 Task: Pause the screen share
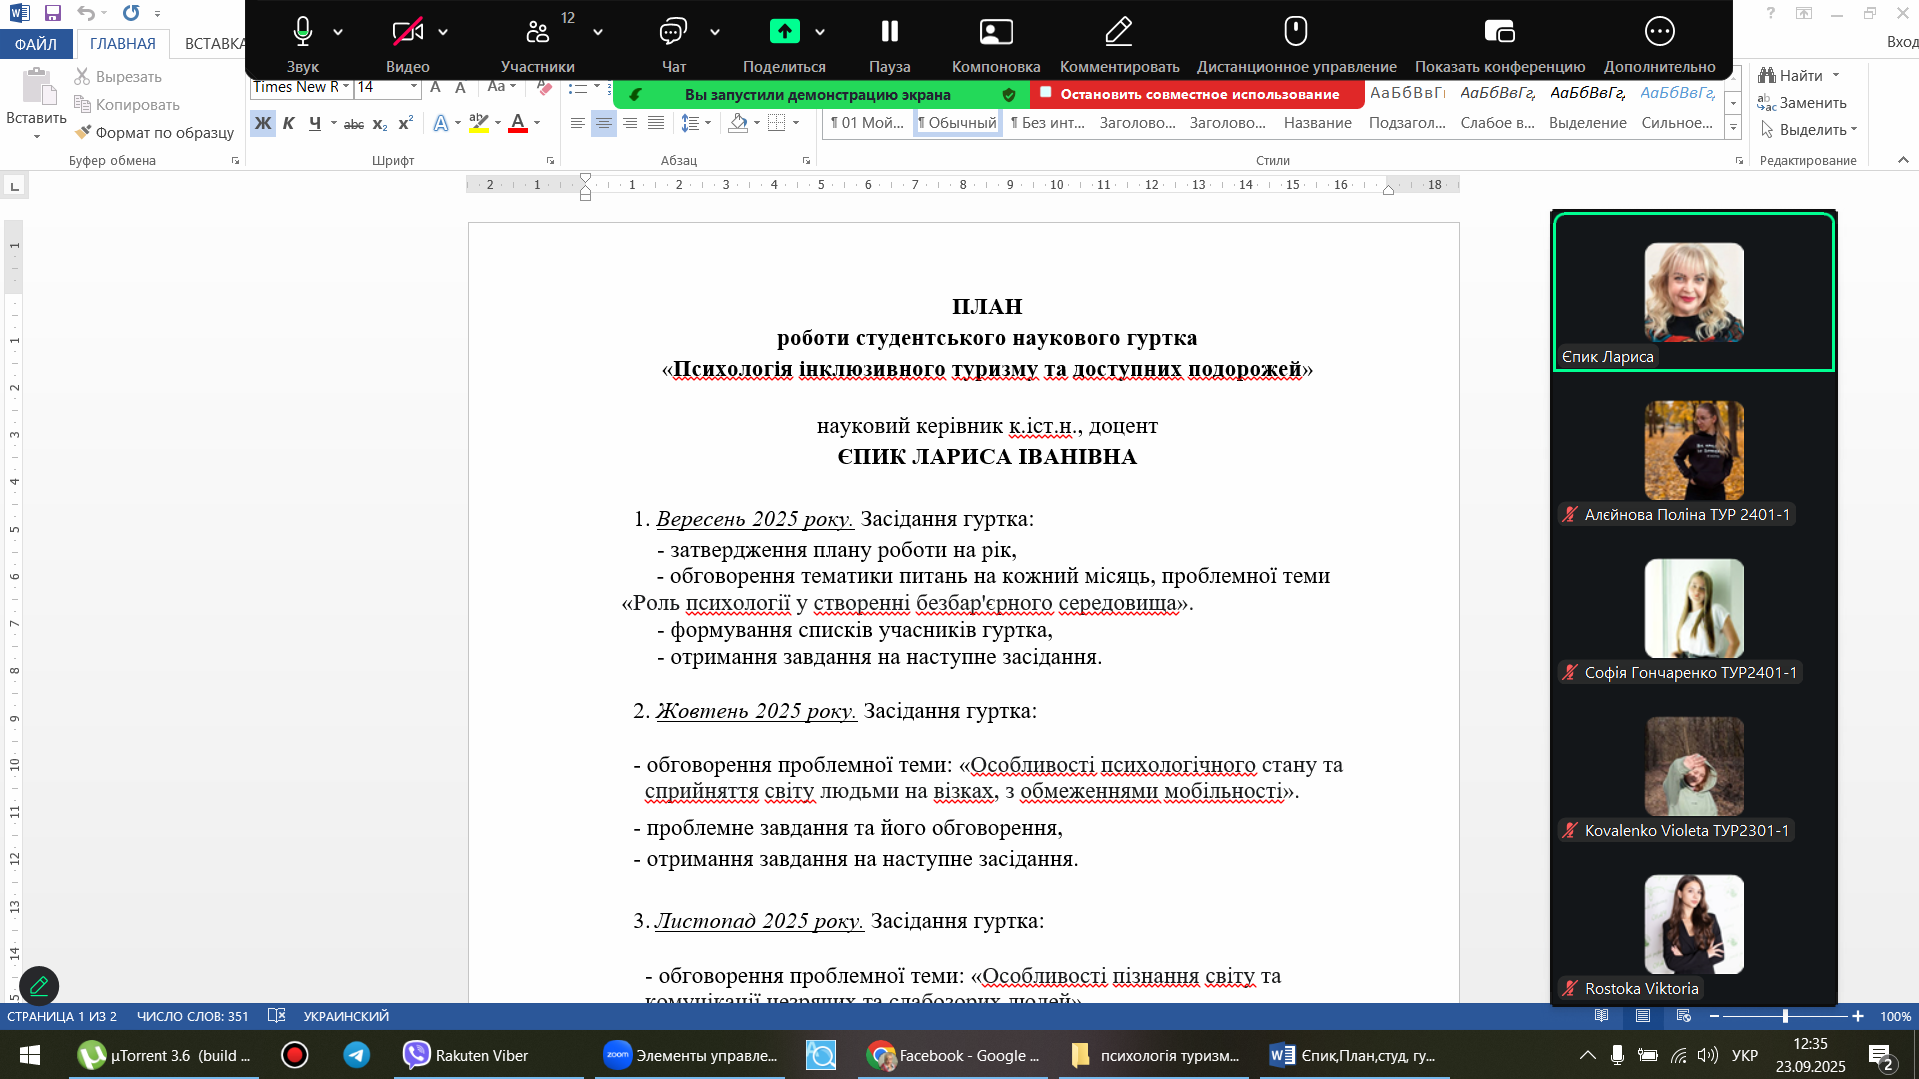click(889, 32)
